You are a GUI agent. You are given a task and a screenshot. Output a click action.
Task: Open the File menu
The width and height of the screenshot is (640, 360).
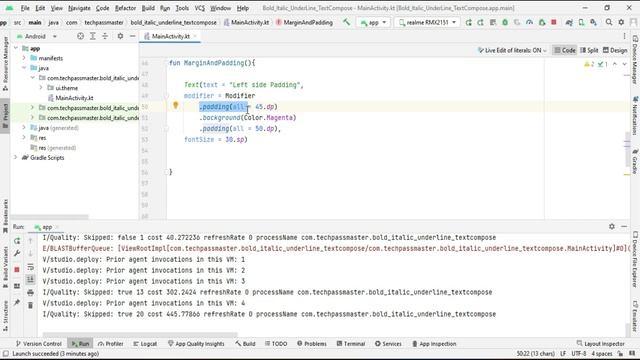coord(25,8)
